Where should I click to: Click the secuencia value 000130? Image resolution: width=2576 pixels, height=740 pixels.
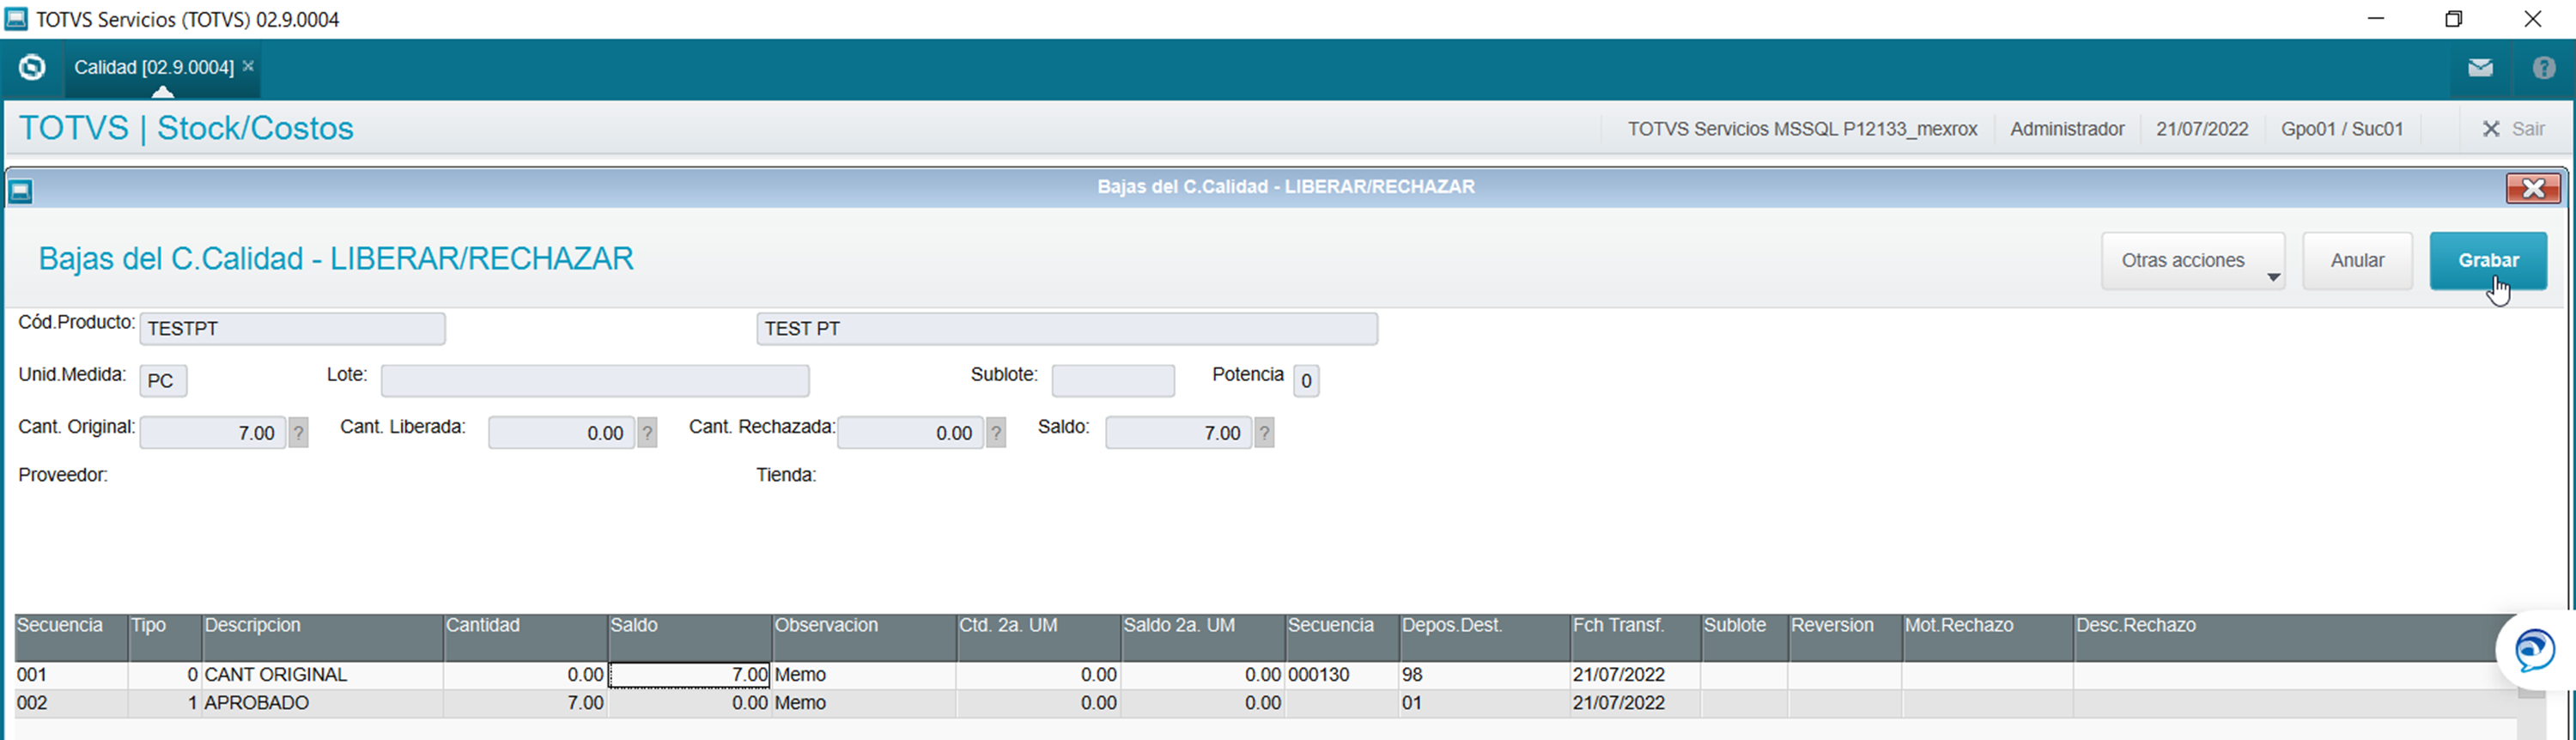[x=1342, y=675]
